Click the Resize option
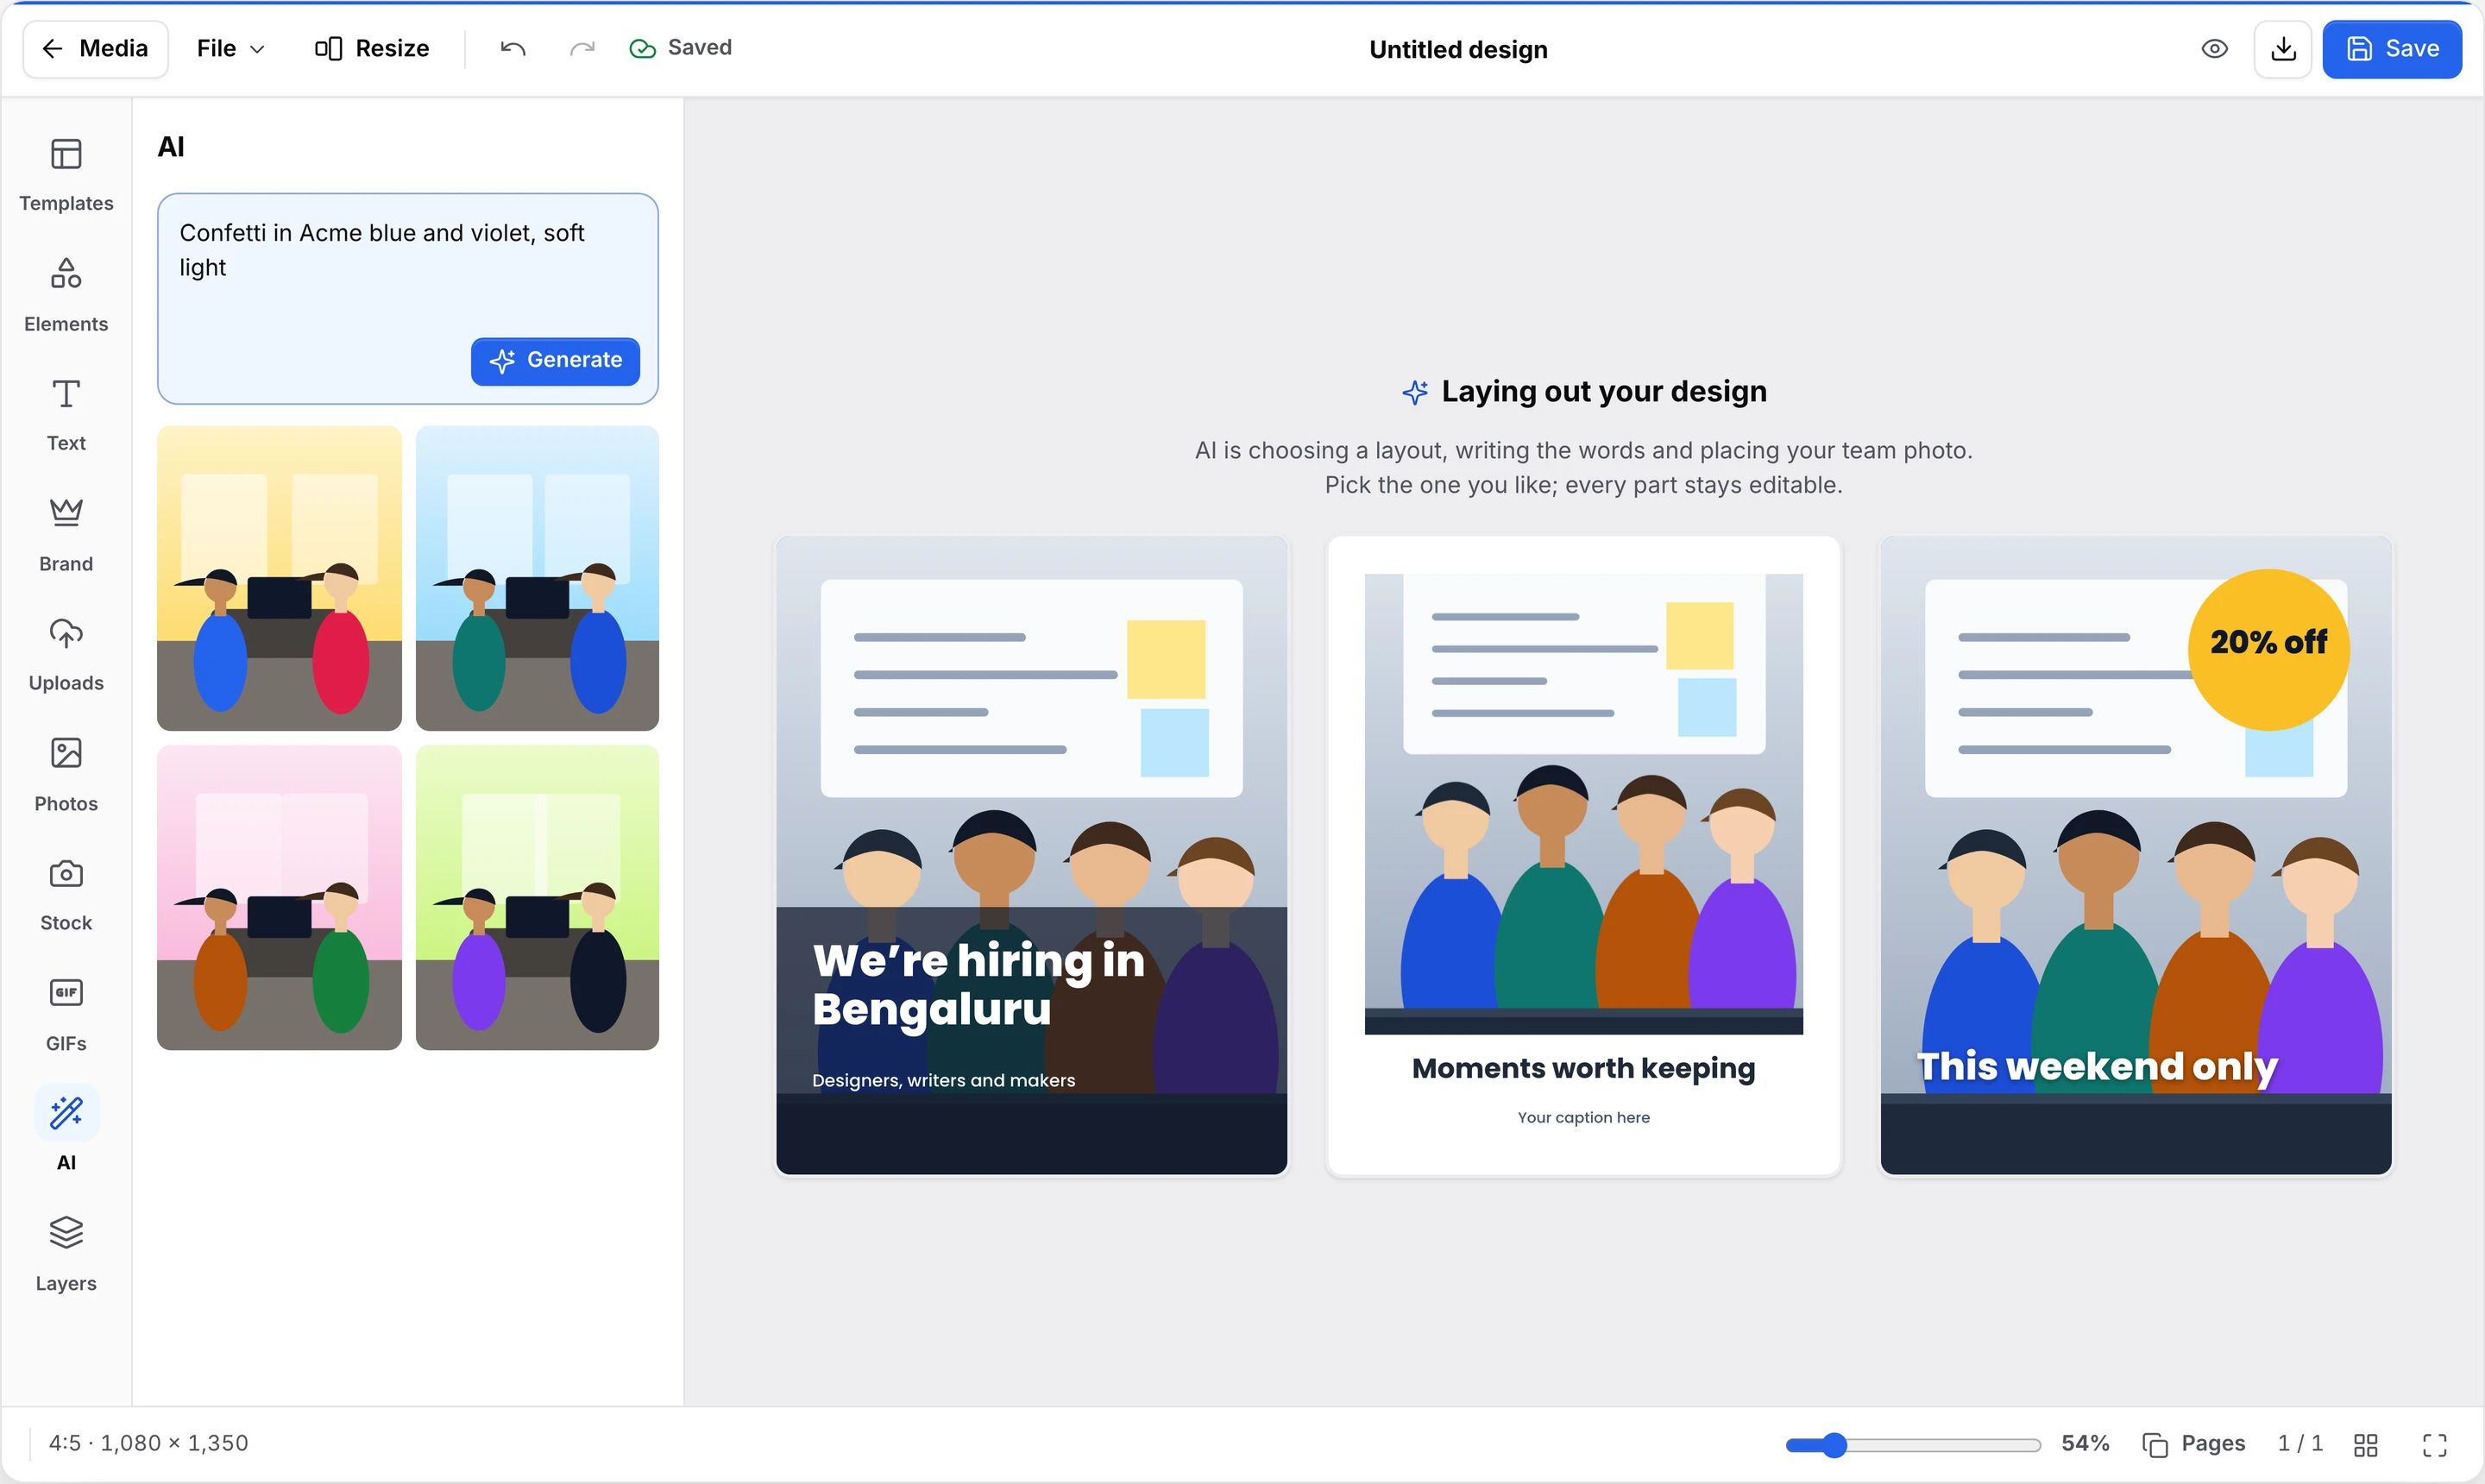This screenshot has width=2485, height=1484. 371,48
